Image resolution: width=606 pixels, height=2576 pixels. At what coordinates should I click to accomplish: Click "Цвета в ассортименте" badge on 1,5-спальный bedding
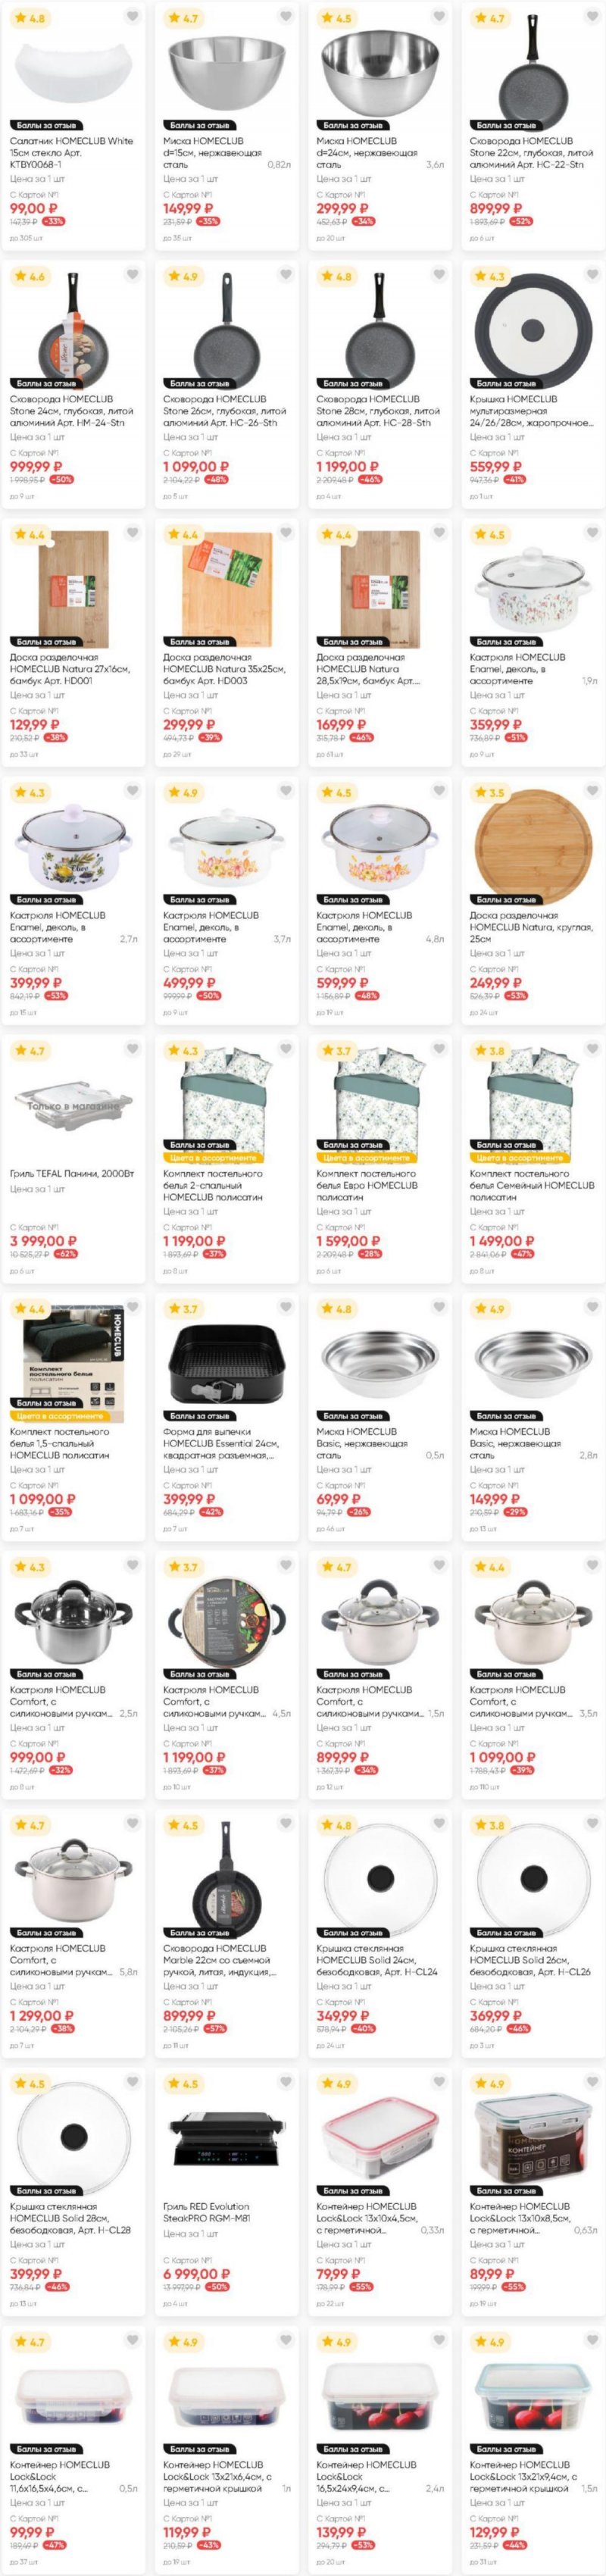point(59,1416)
